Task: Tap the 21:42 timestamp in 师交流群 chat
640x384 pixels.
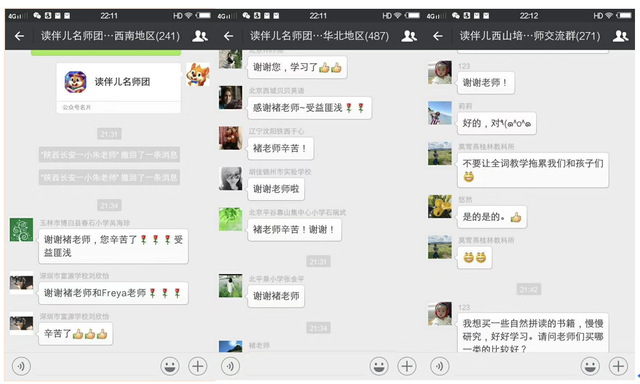Action: point(529,290)
